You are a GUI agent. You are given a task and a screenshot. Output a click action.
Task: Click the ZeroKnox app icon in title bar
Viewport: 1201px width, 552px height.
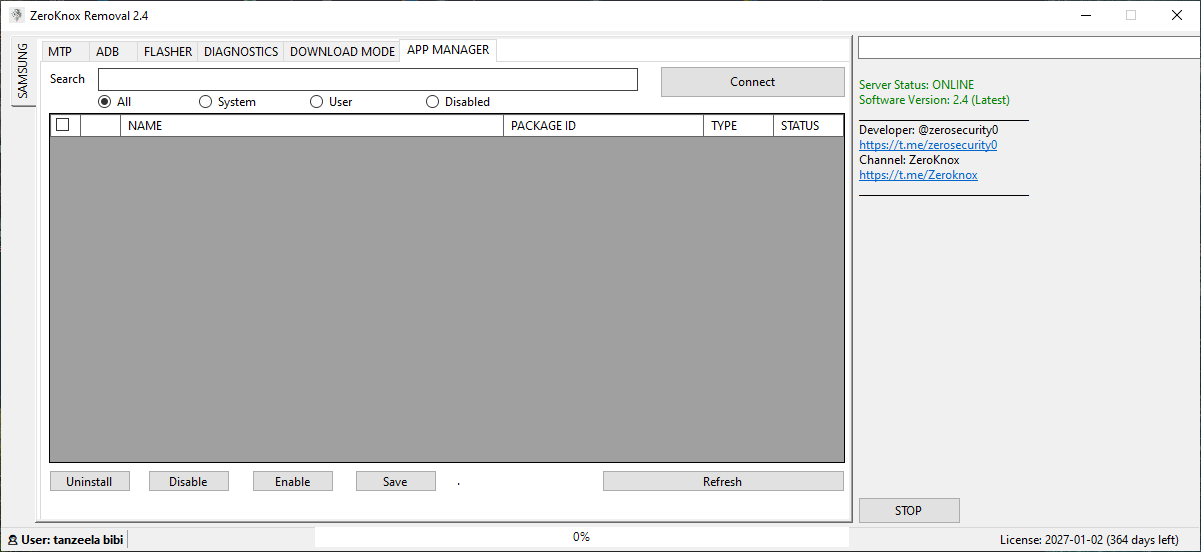[x=16, y=15]
